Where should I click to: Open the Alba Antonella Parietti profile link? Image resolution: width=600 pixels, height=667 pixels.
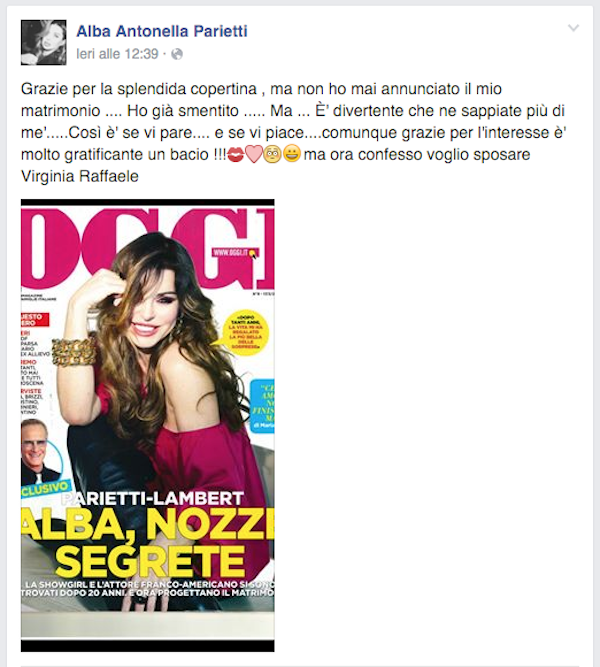(162, 31)
